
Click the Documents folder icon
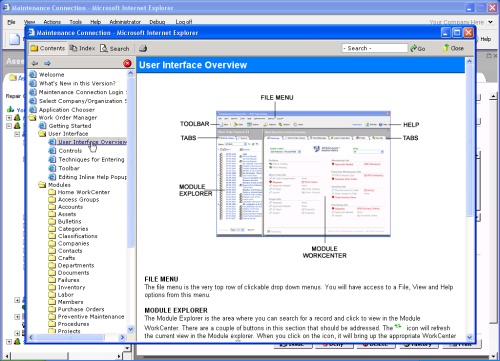[x=52, y=273]
